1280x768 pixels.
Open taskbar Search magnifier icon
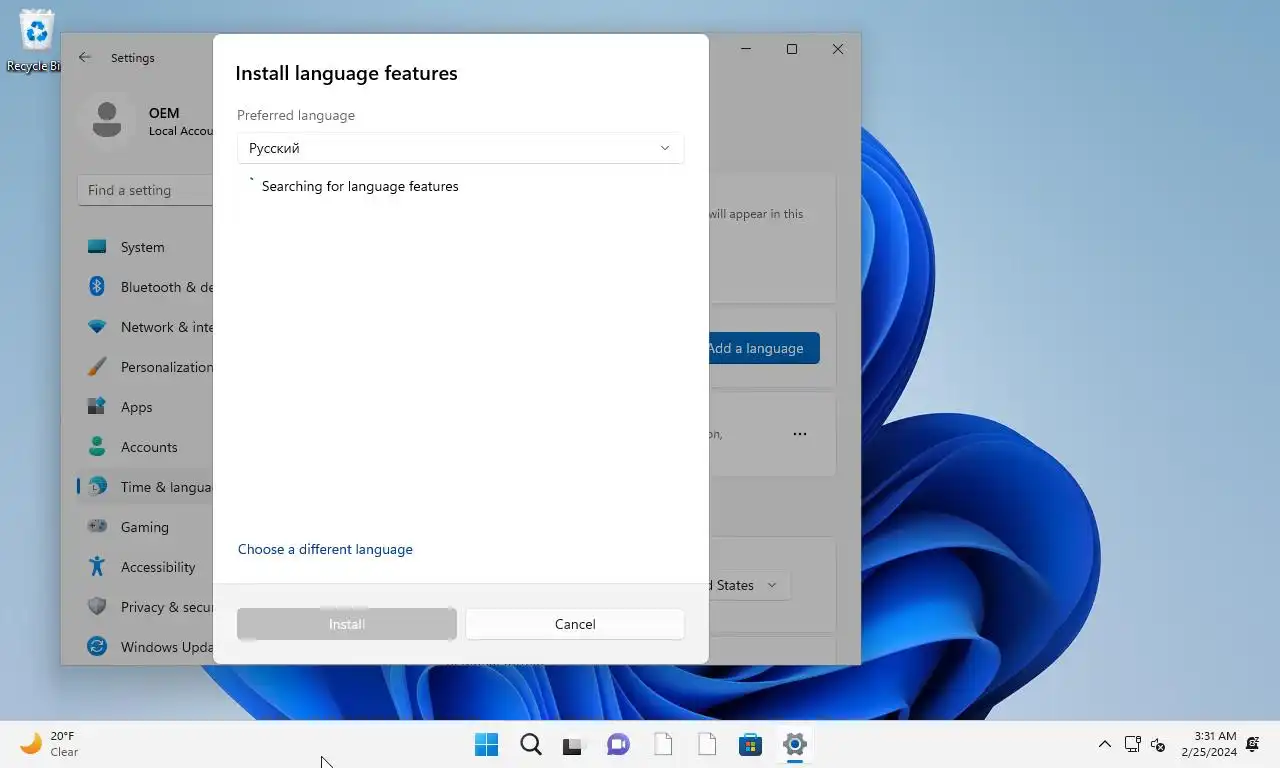tap(531, 744)
